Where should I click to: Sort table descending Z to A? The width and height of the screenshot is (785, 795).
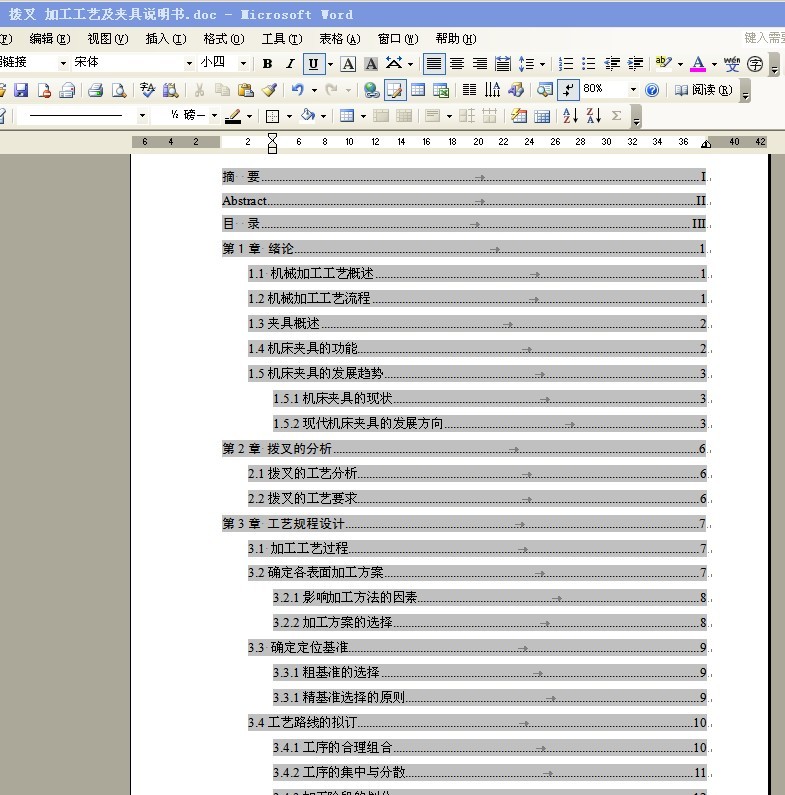[x=594, y=116]
